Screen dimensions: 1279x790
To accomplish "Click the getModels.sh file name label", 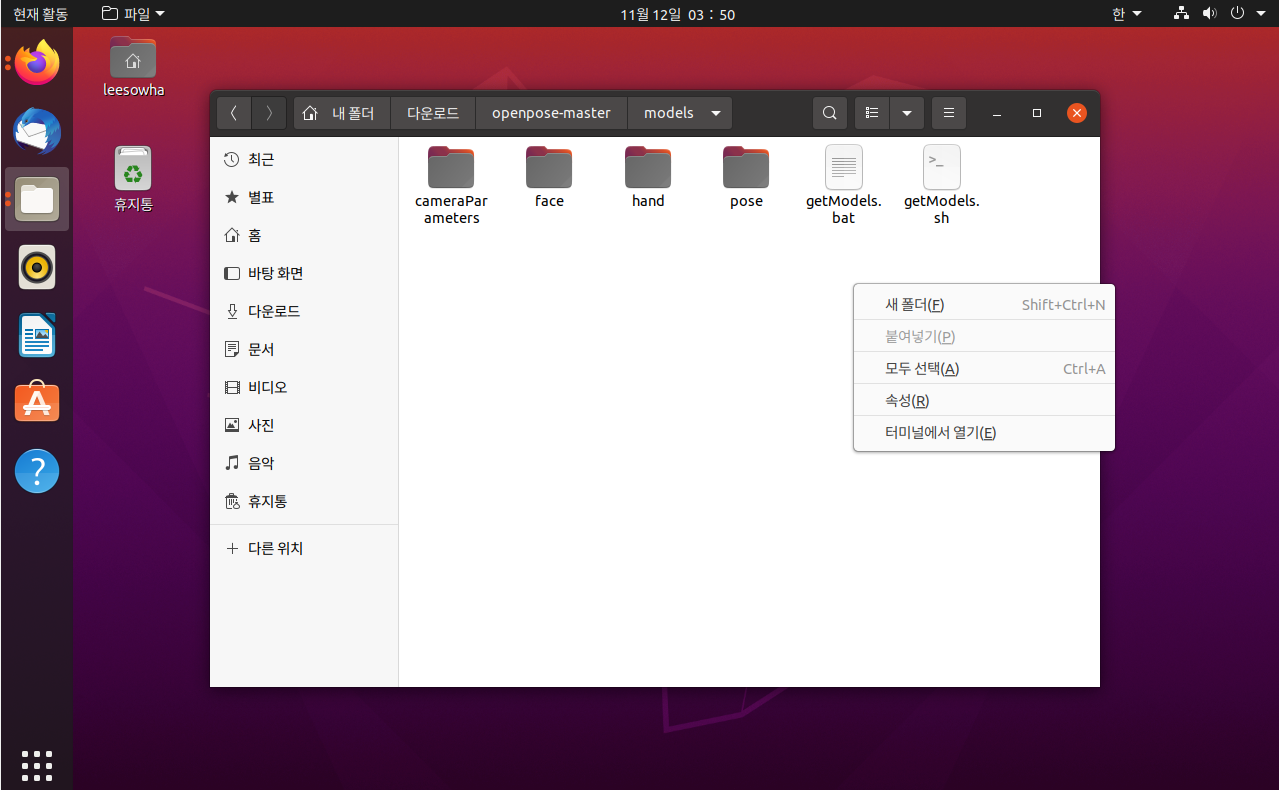I will 942,209.
